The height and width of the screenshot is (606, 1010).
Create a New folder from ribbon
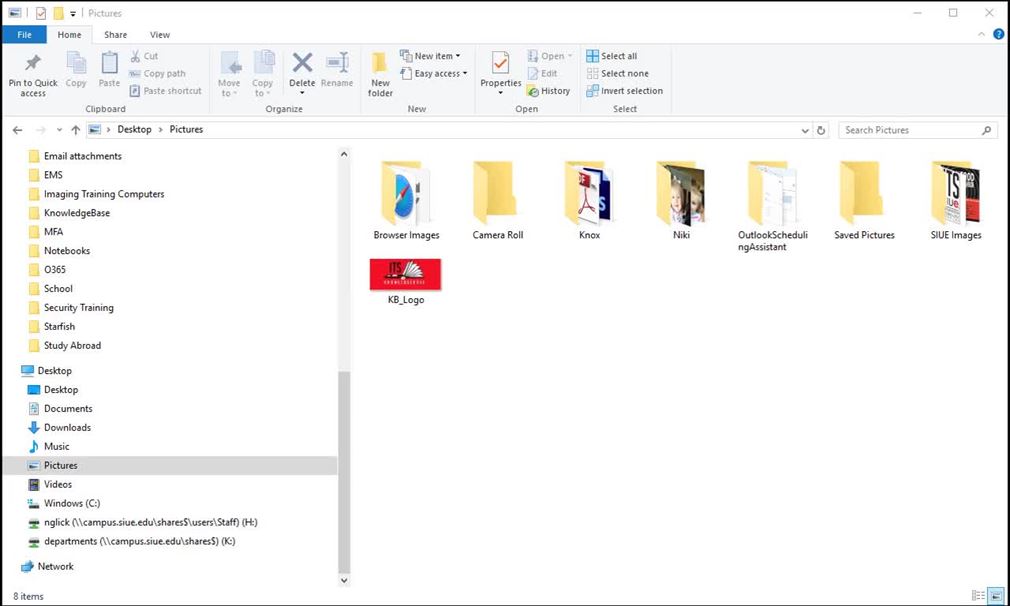[x=380, y=74]
